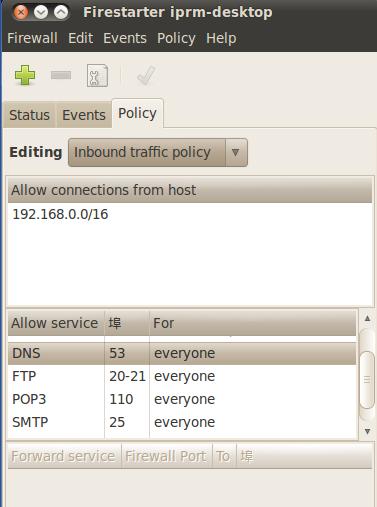Open the Inbound traffic policy dropdown
This screenshot has width=377, height=507.
tap(158, 152)
